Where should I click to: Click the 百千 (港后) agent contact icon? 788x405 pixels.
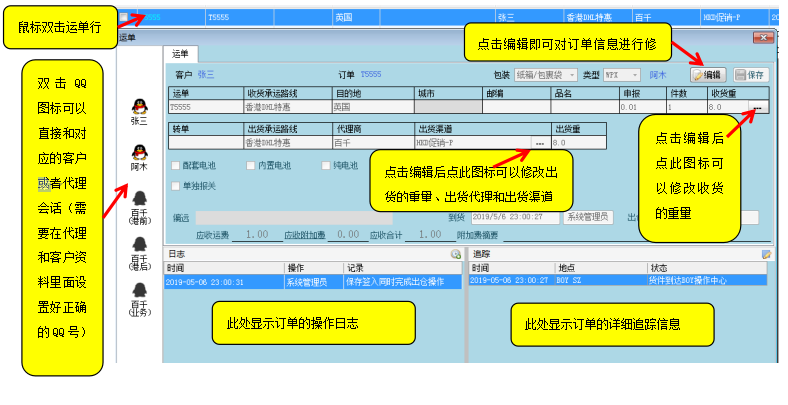click(x=139, y=244)
